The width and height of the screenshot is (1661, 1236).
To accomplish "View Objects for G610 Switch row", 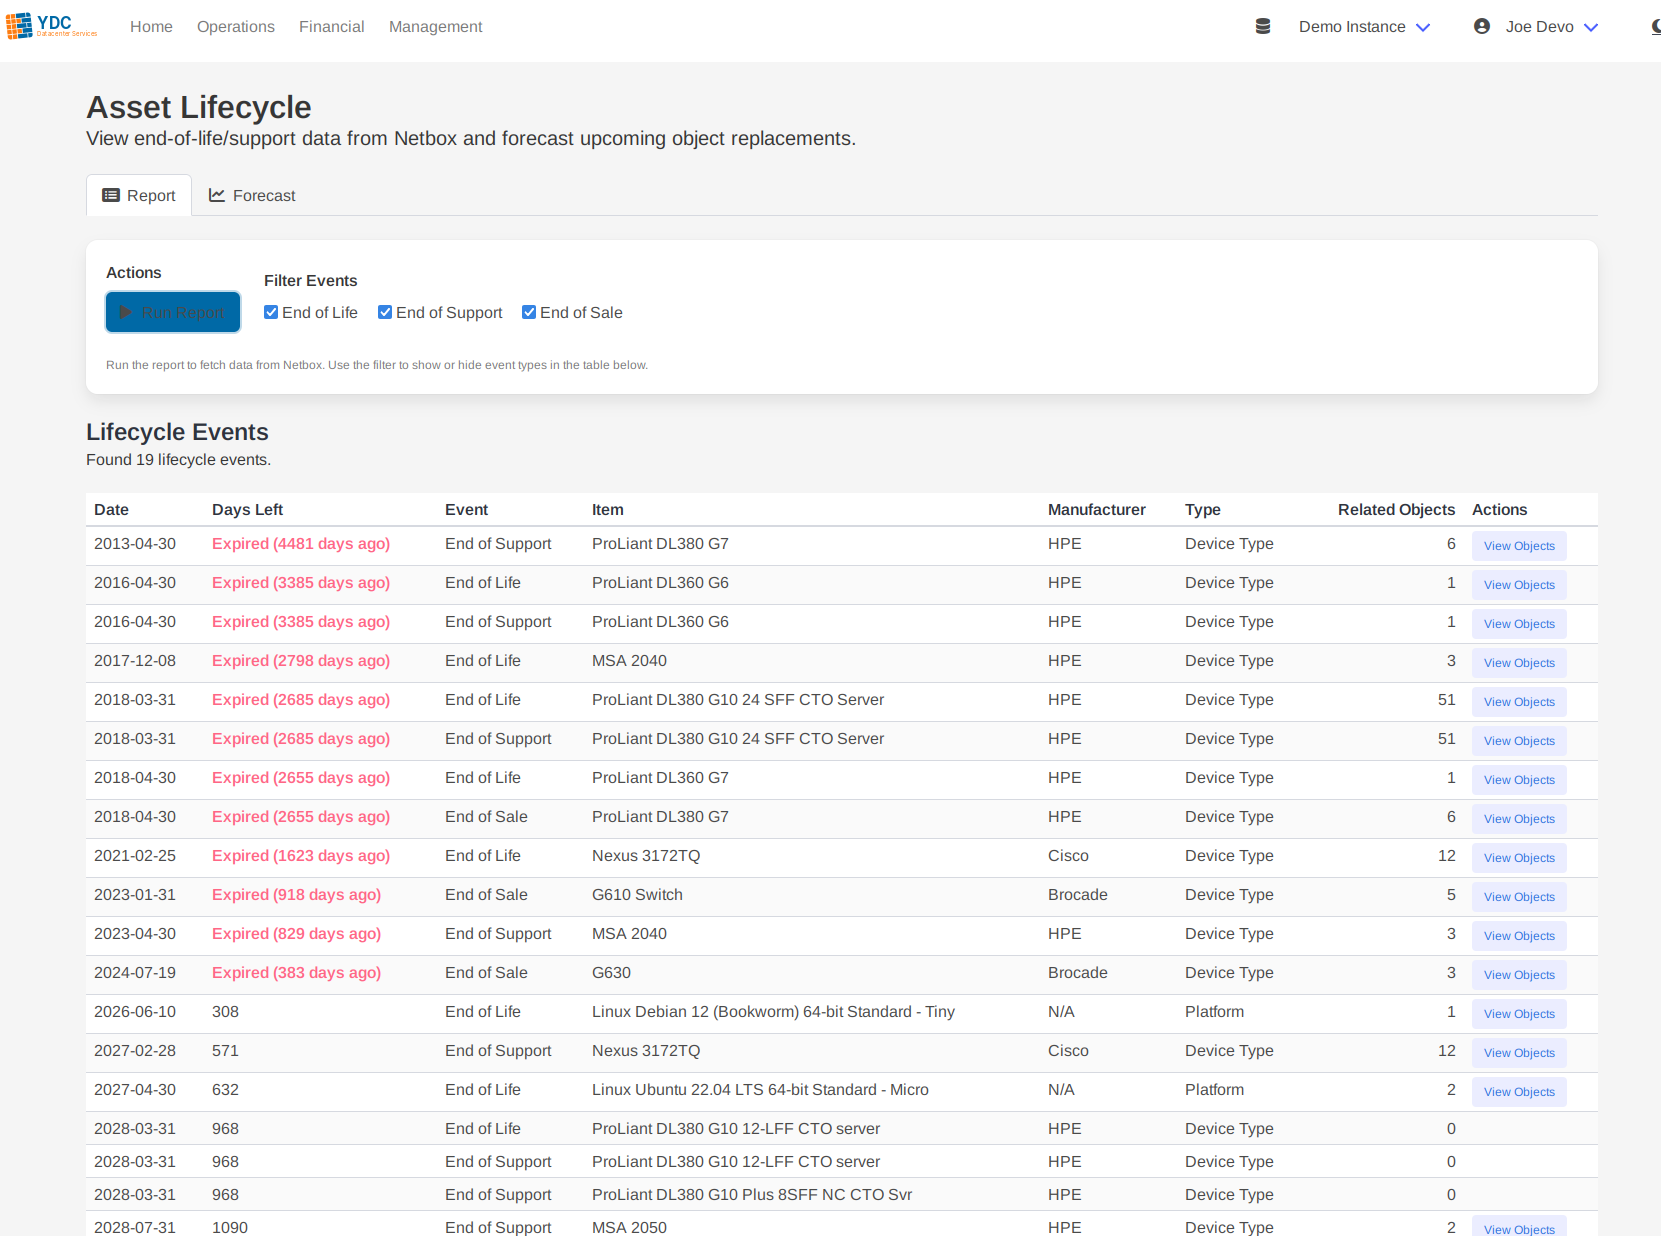I will coord(1519,897).
